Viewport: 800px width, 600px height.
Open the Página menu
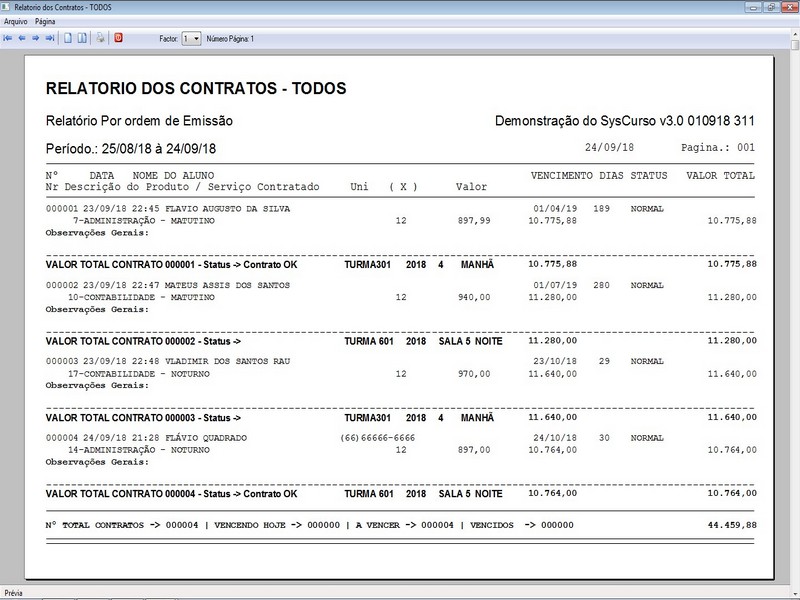point(45,21)
